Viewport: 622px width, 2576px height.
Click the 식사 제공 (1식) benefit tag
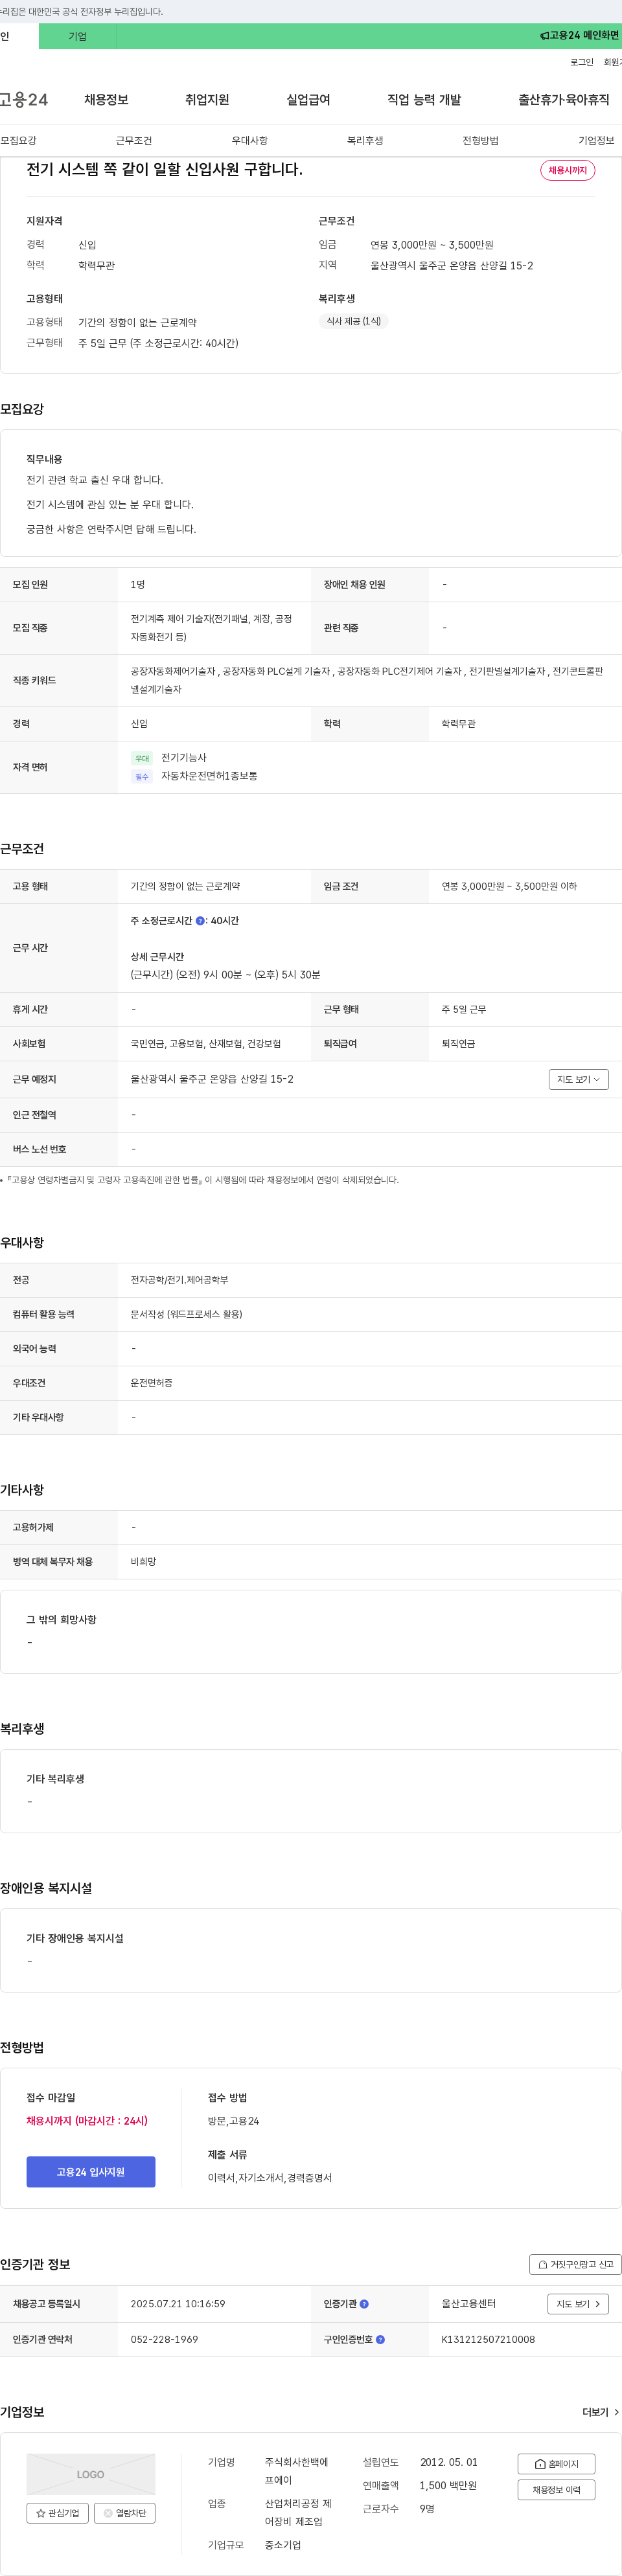[x=353, y=321]
